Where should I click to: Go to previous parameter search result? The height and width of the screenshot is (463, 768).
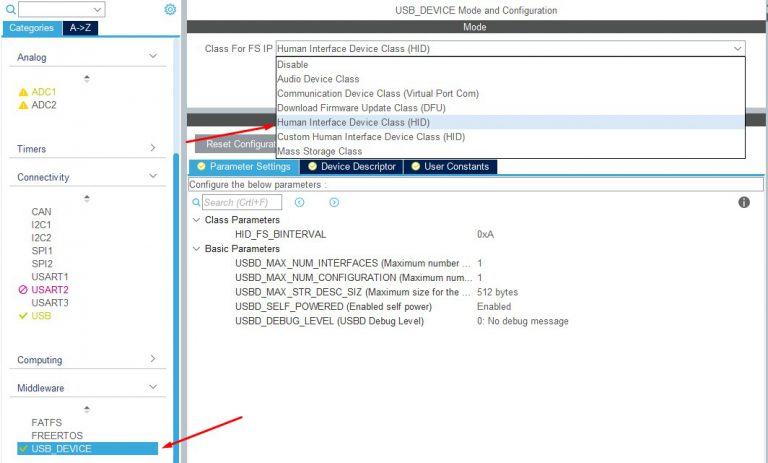[299, 202]
